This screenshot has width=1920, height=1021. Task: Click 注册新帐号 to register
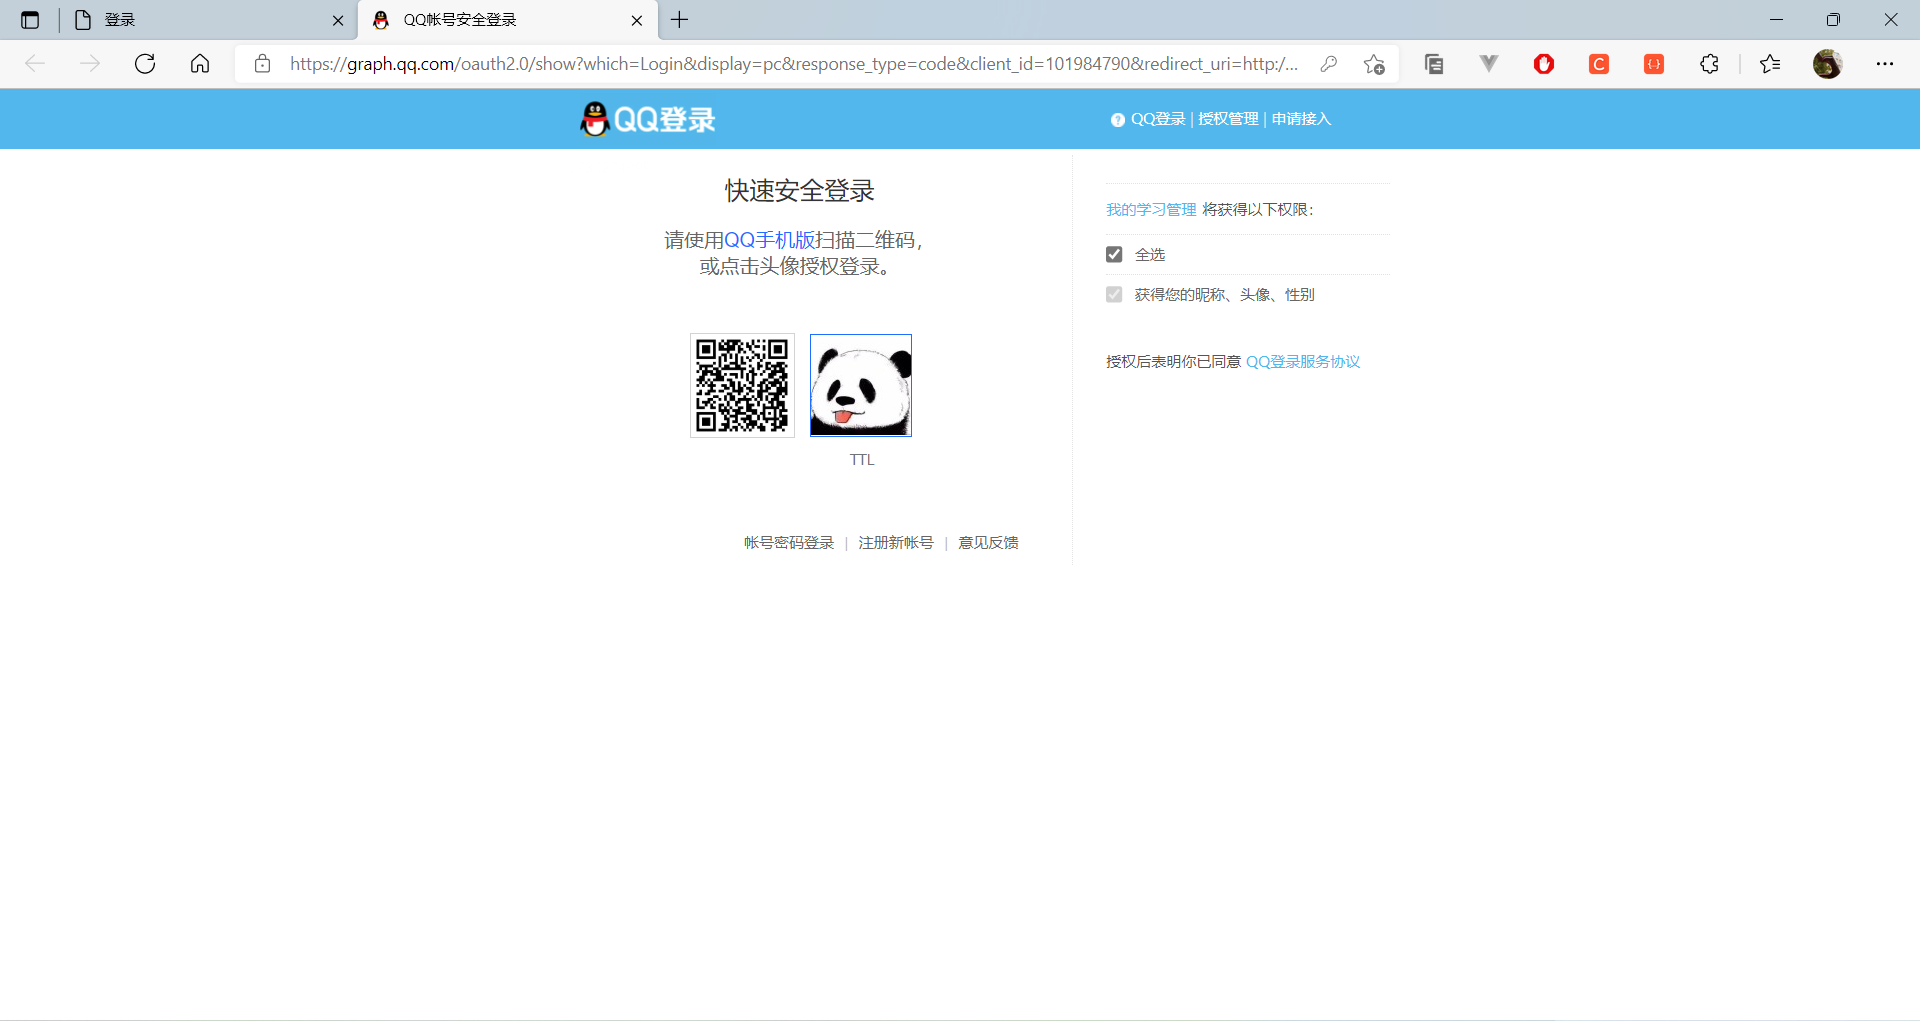[x=896, y=542]
